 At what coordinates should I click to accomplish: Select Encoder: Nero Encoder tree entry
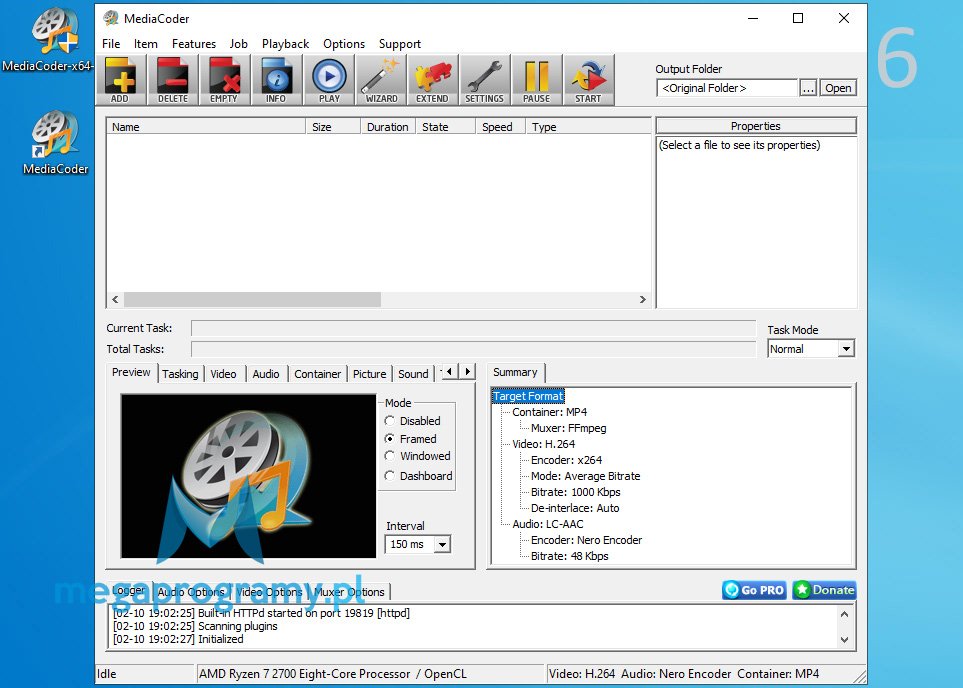587,540
